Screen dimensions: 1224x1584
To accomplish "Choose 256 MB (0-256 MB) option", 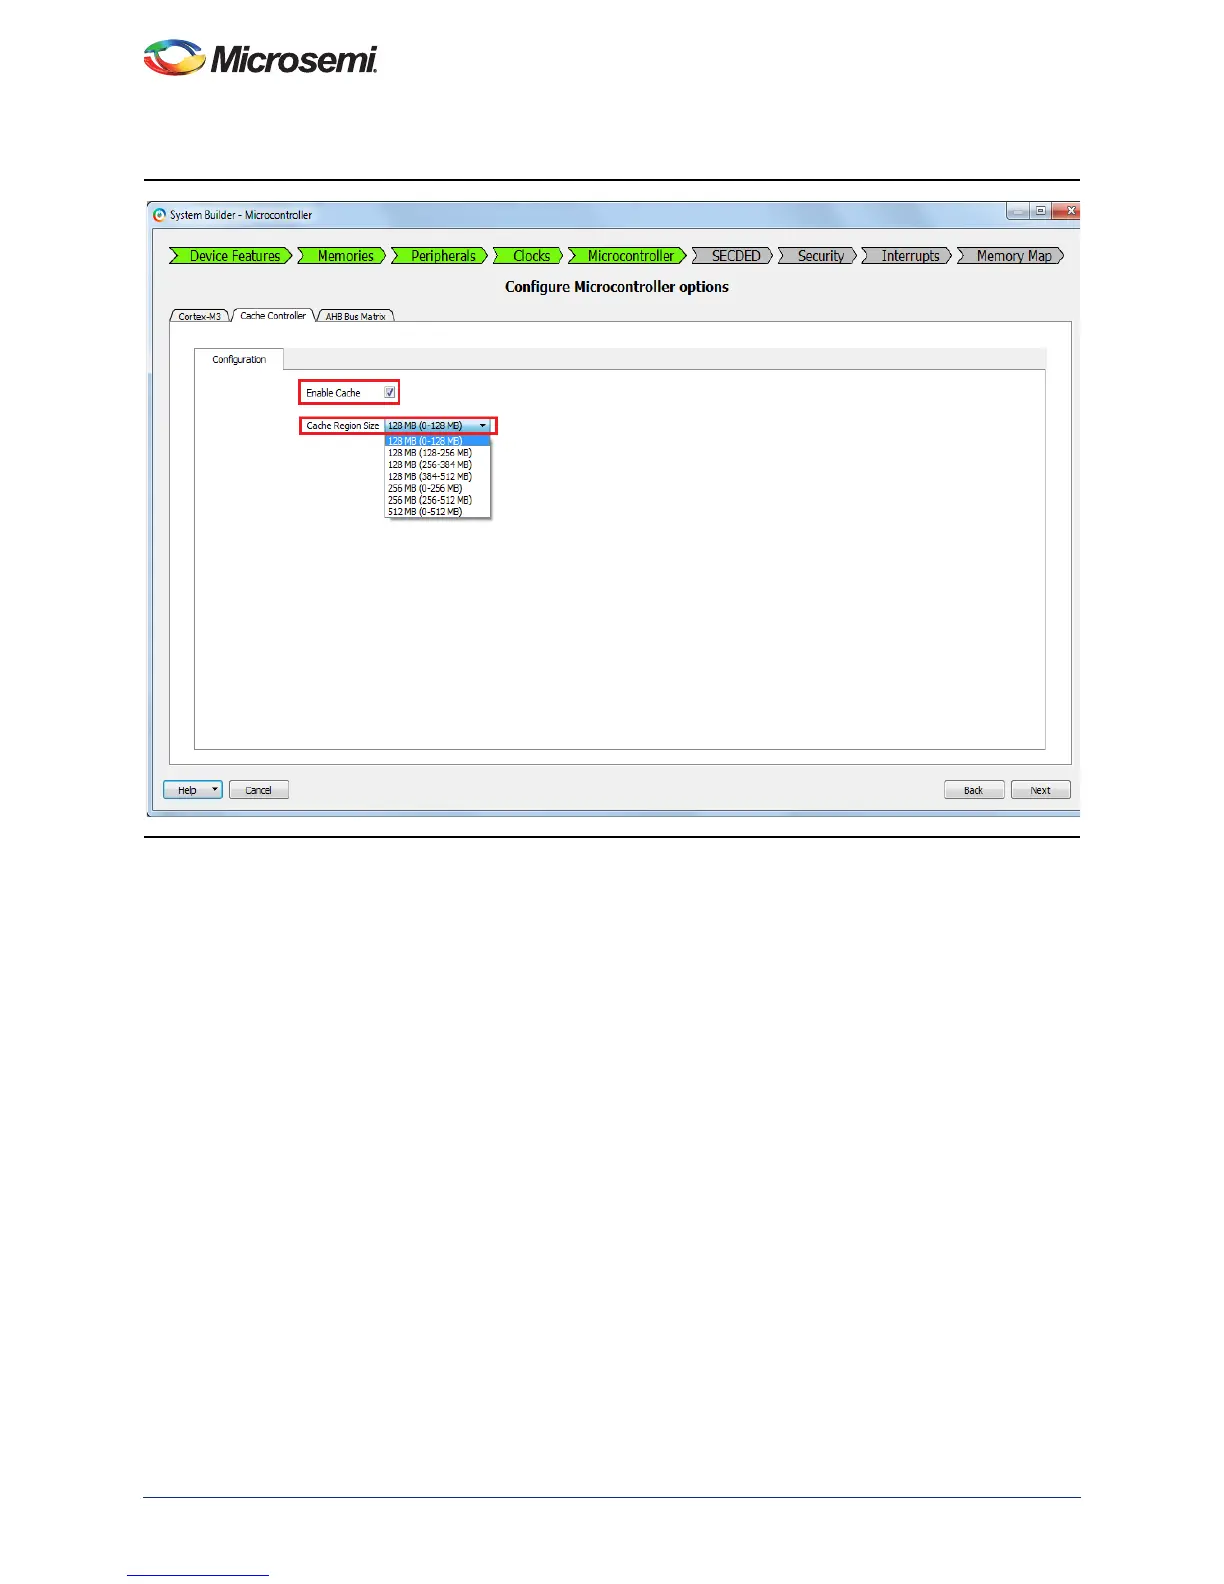I will [437, 488].
